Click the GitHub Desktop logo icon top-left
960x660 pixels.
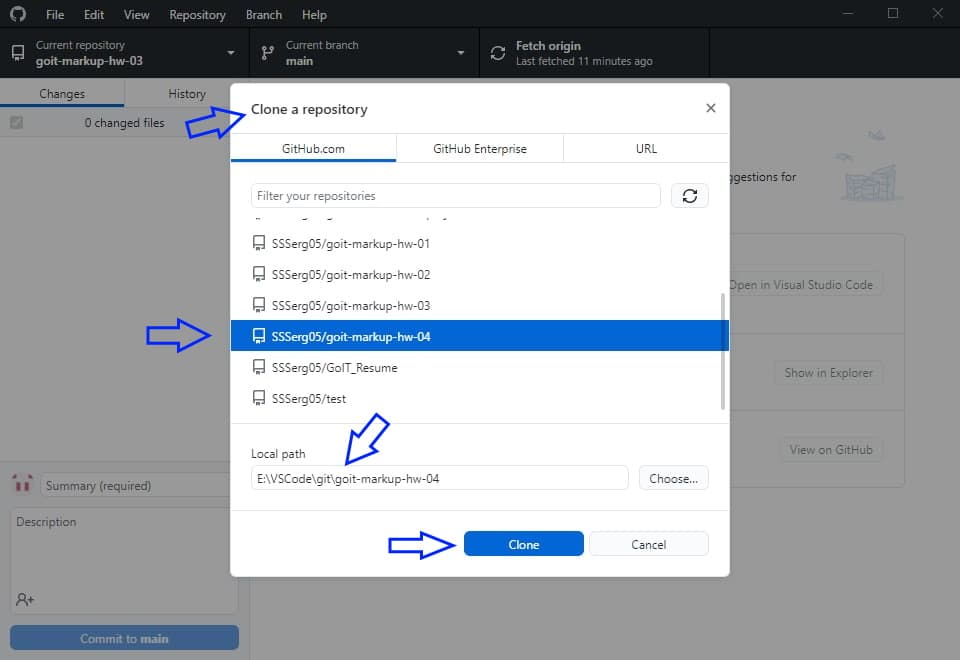point(17,14)
